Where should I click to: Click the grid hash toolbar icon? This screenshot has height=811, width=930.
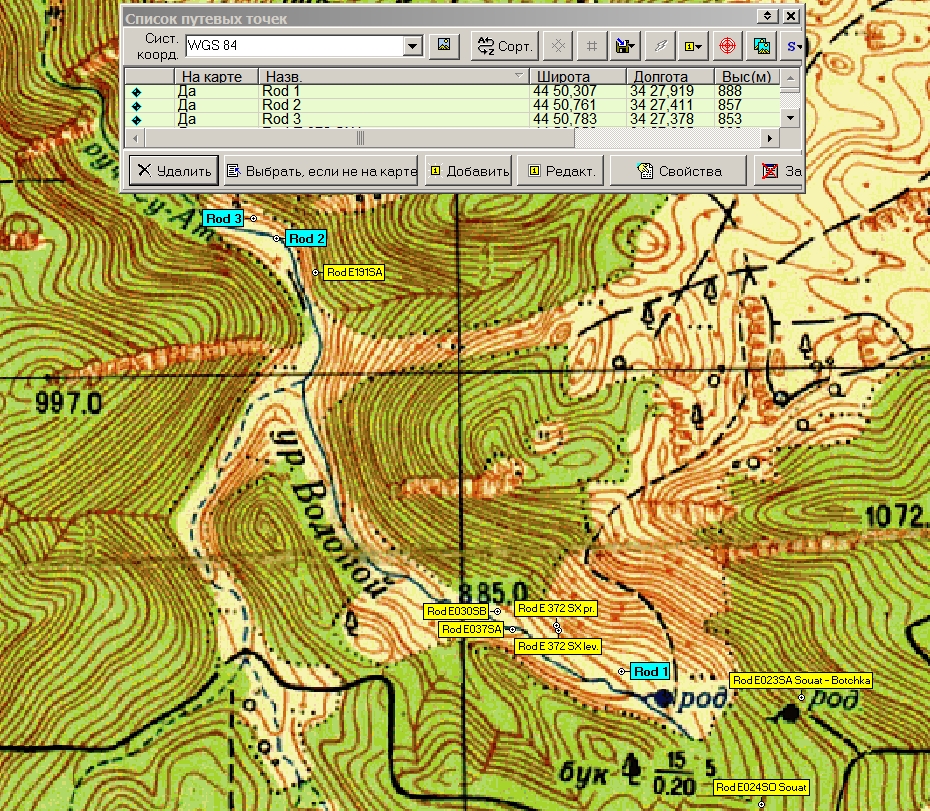591,46
